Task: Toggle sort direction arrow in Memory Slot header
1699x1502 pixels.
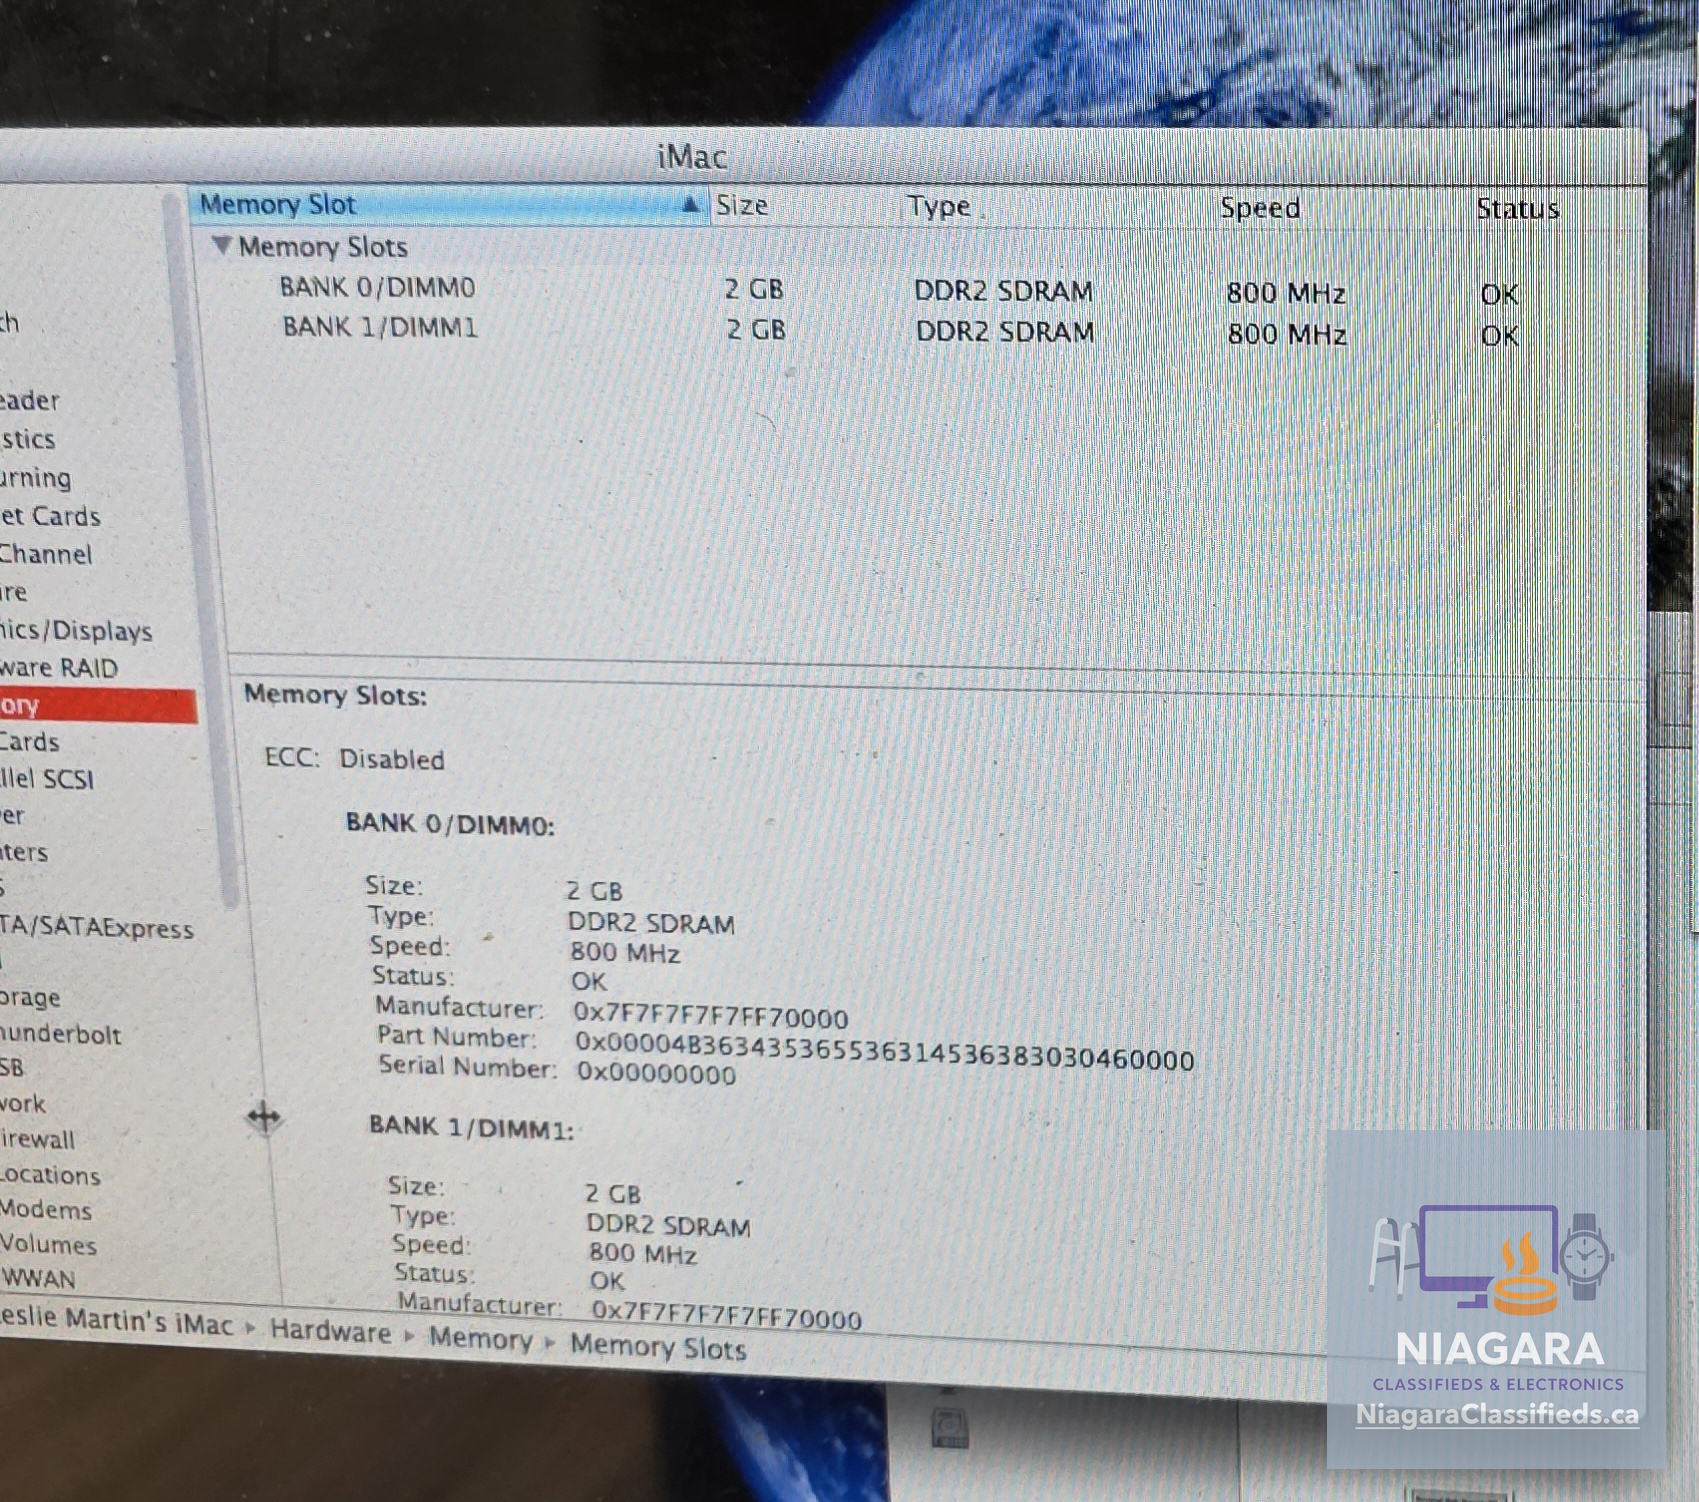Action: click(x=690, y=205)
